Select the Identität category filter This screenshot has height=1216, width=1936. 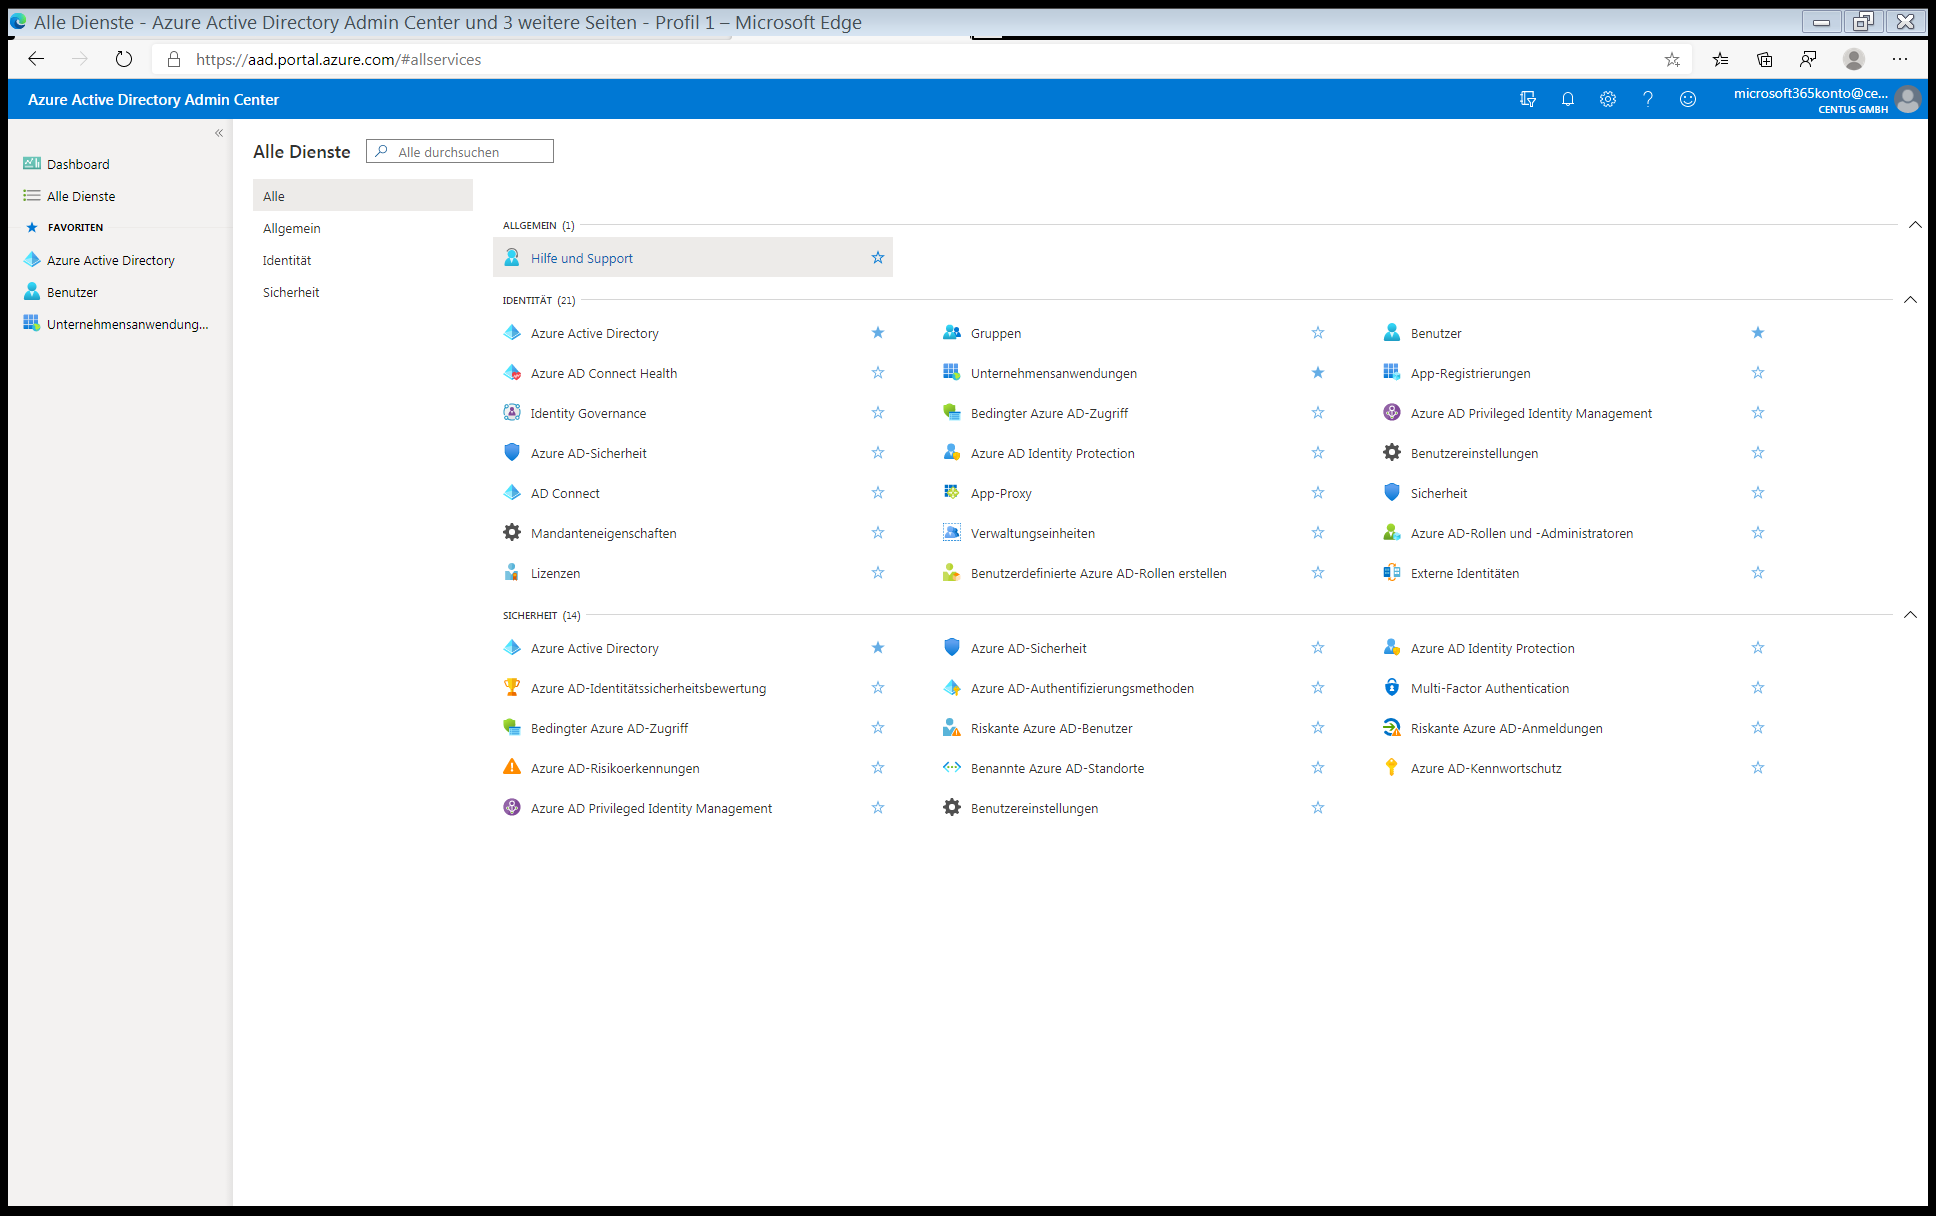click(x=287, y=260)
